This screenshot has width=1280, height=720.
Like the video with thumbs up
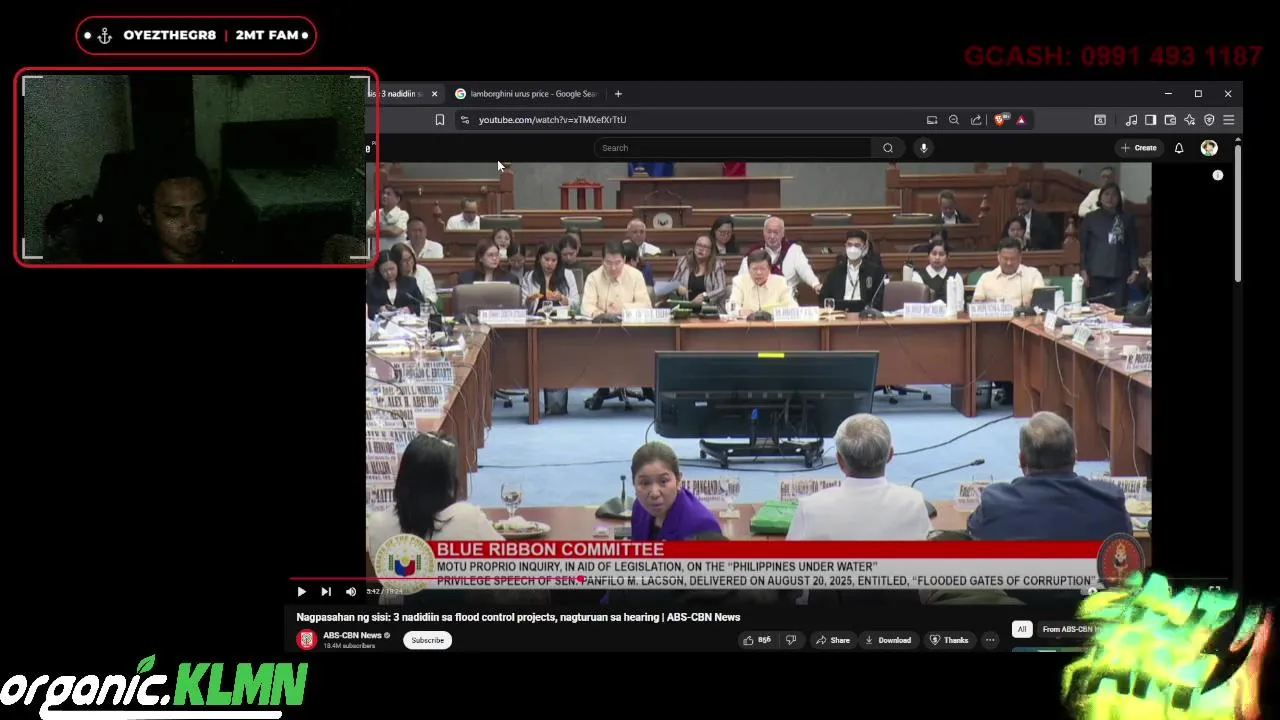pos(757,640)
